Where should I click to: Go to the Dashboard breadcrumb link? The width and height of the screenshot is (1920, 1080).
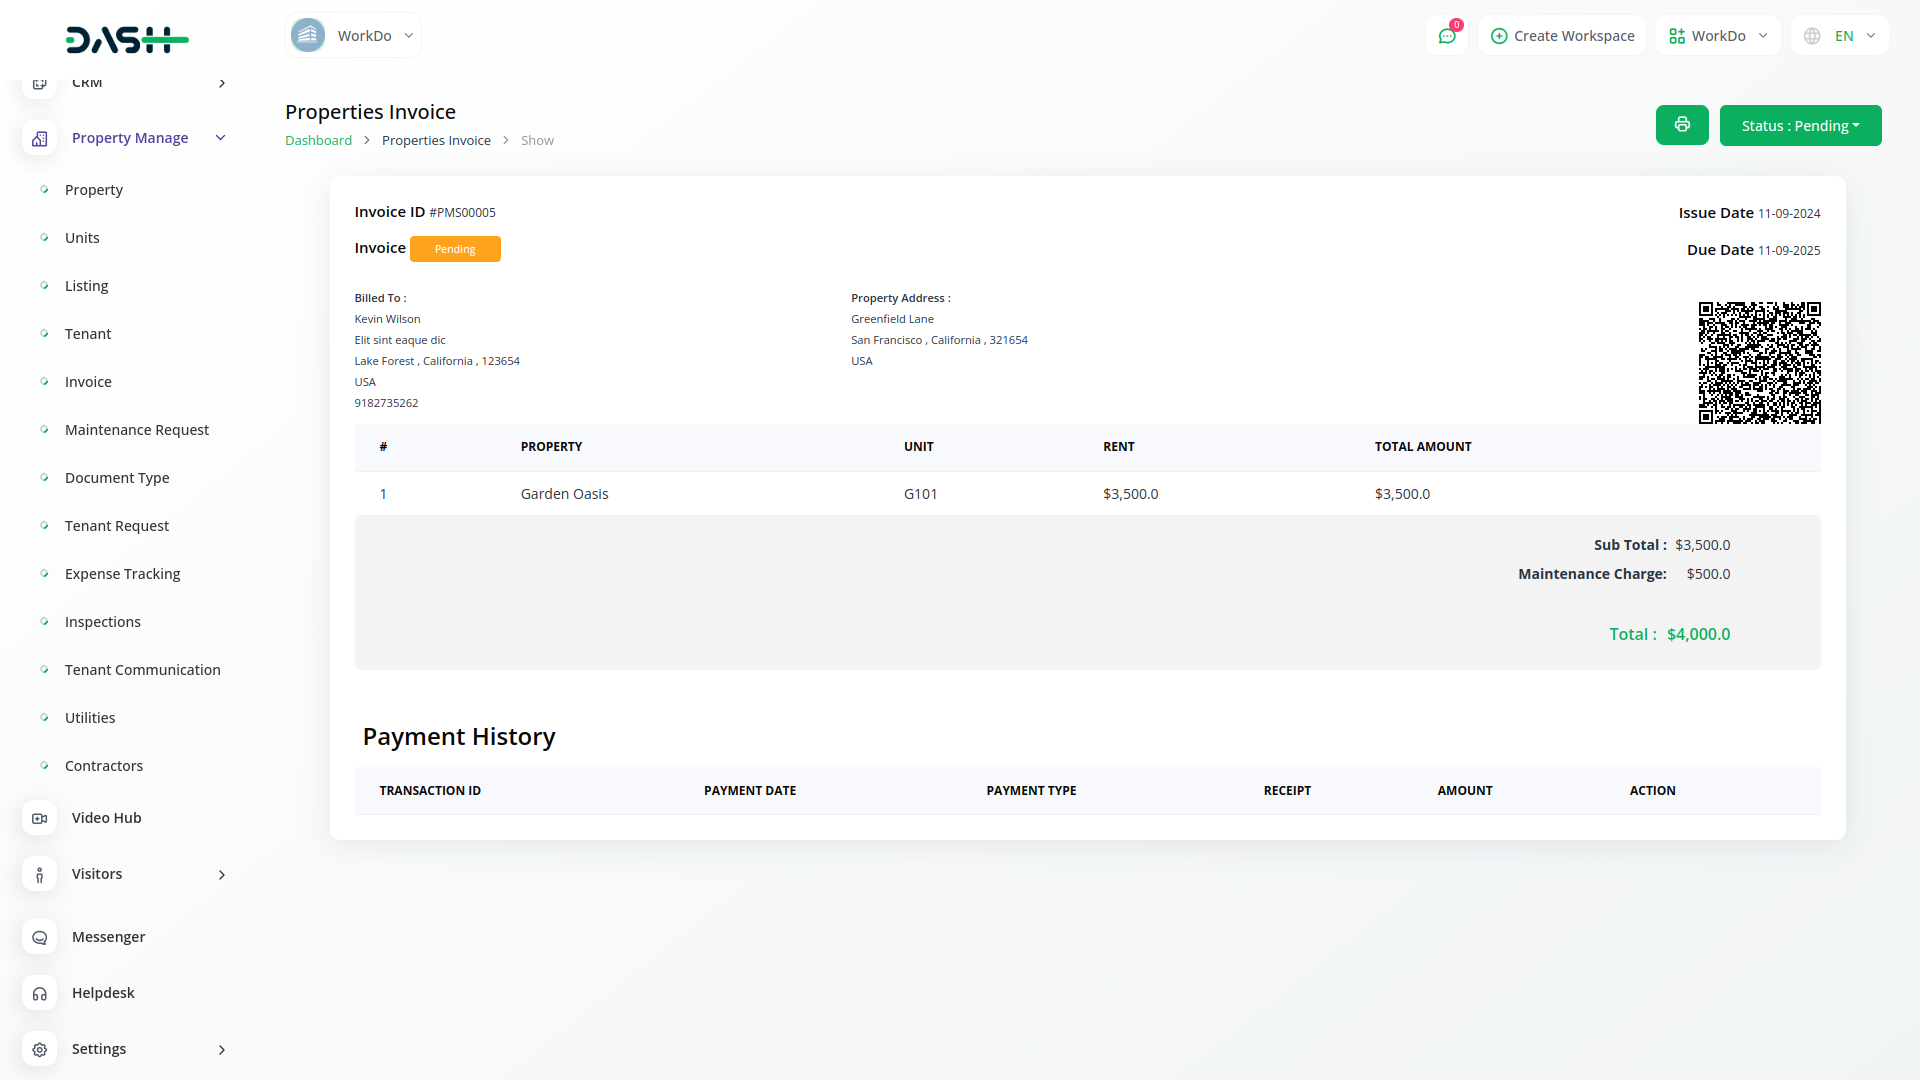click(318, 141)
